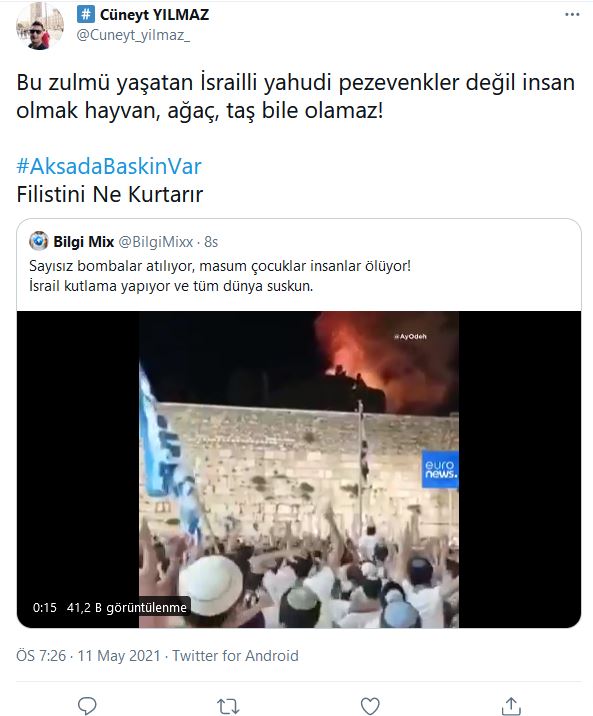Open the Bilgi Mix account name
Image resolution: width=593 pixels, height=716 pixels.
coord(84,242)
